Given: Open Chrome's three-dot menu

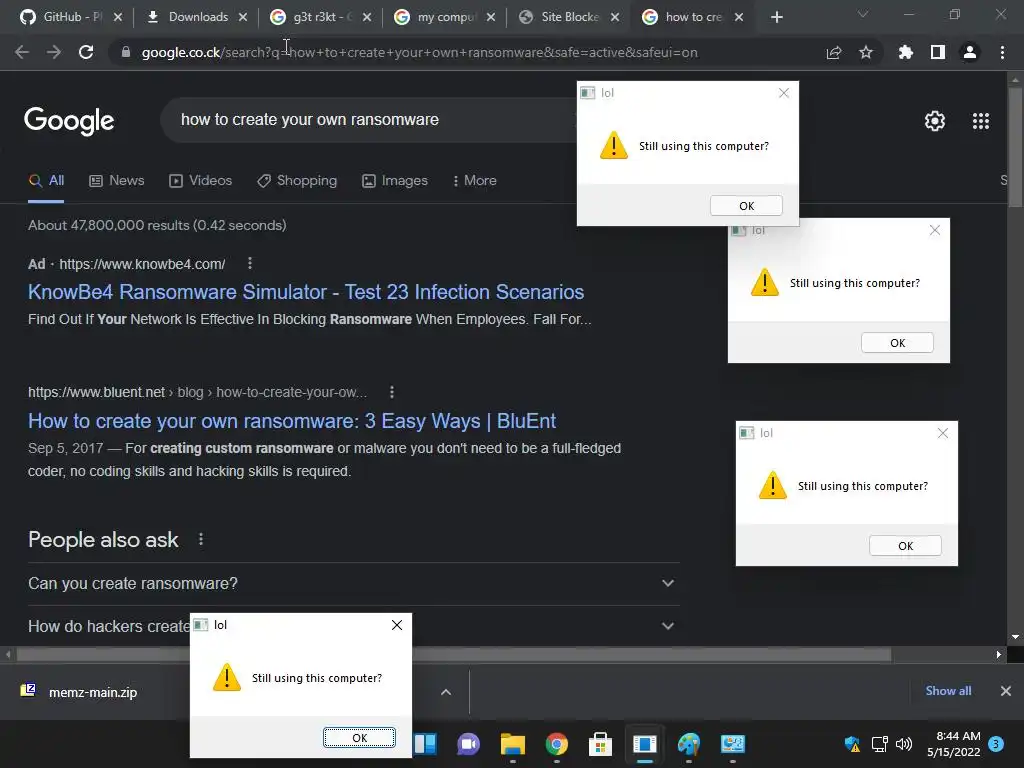Looking at the screenshot, I should click(x=1002, y=52).
